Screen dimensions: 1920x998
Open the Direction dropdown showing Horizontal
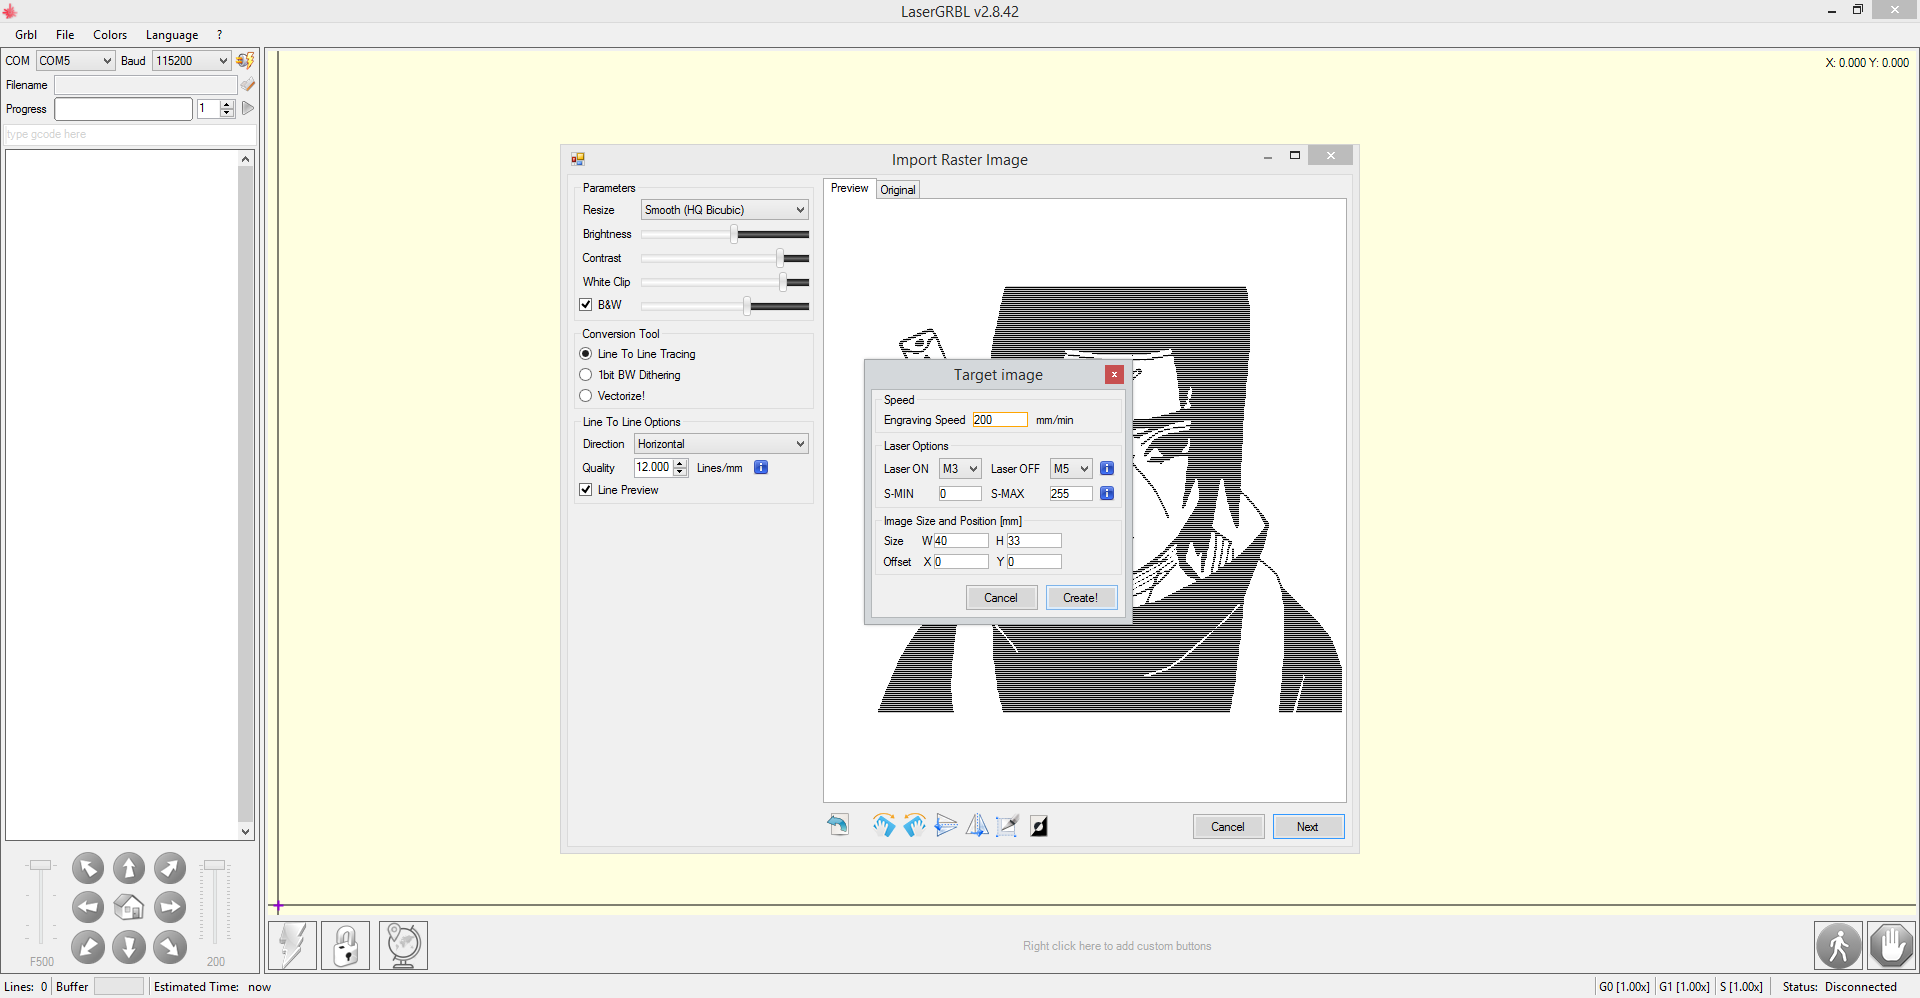pos(721,444)
